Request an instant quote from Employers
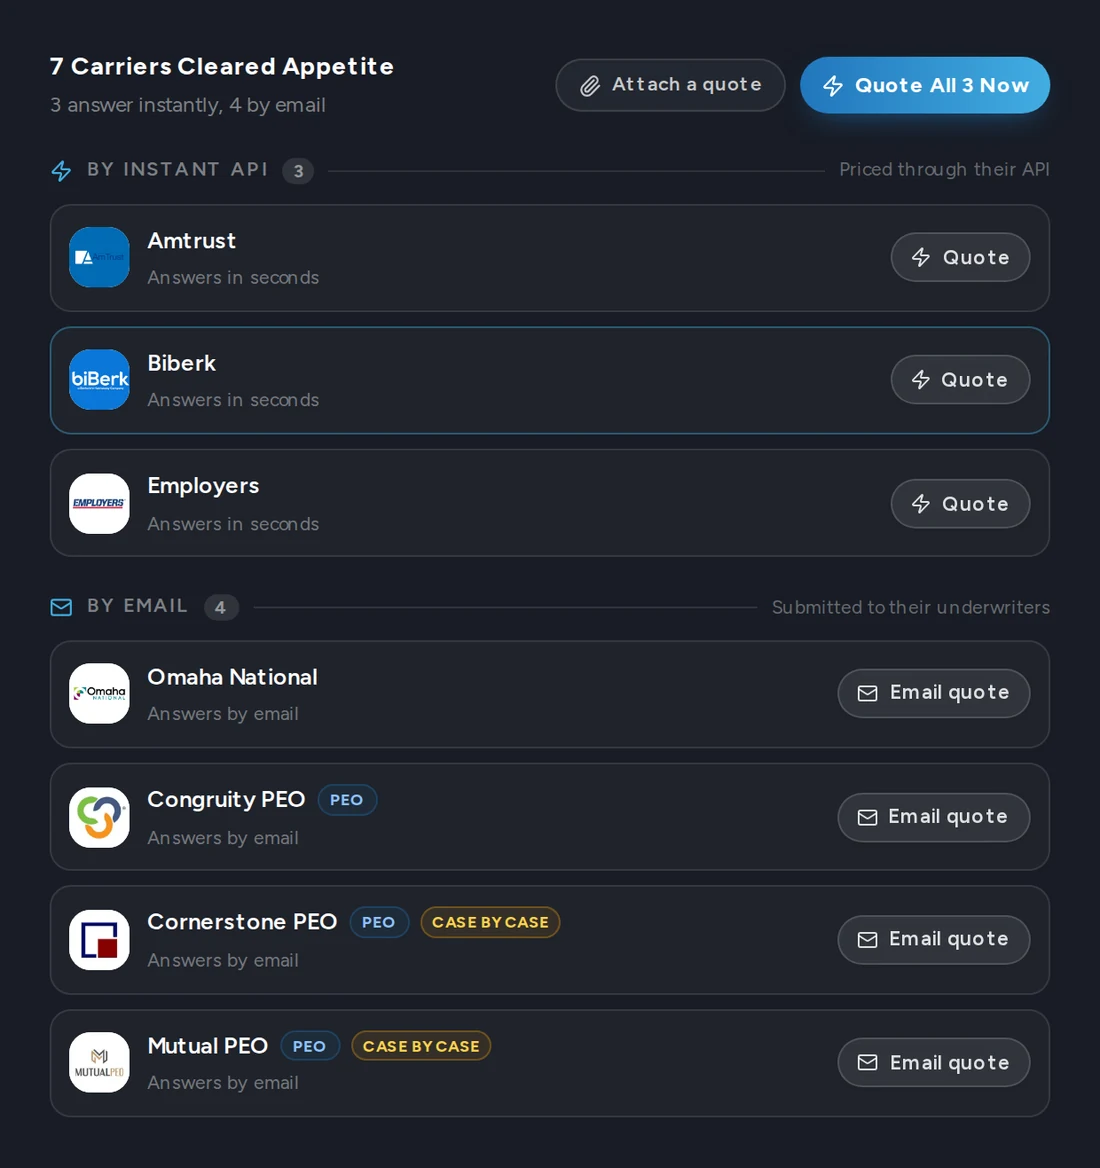Viewport: 1100px width, 1168px height. 961,504
